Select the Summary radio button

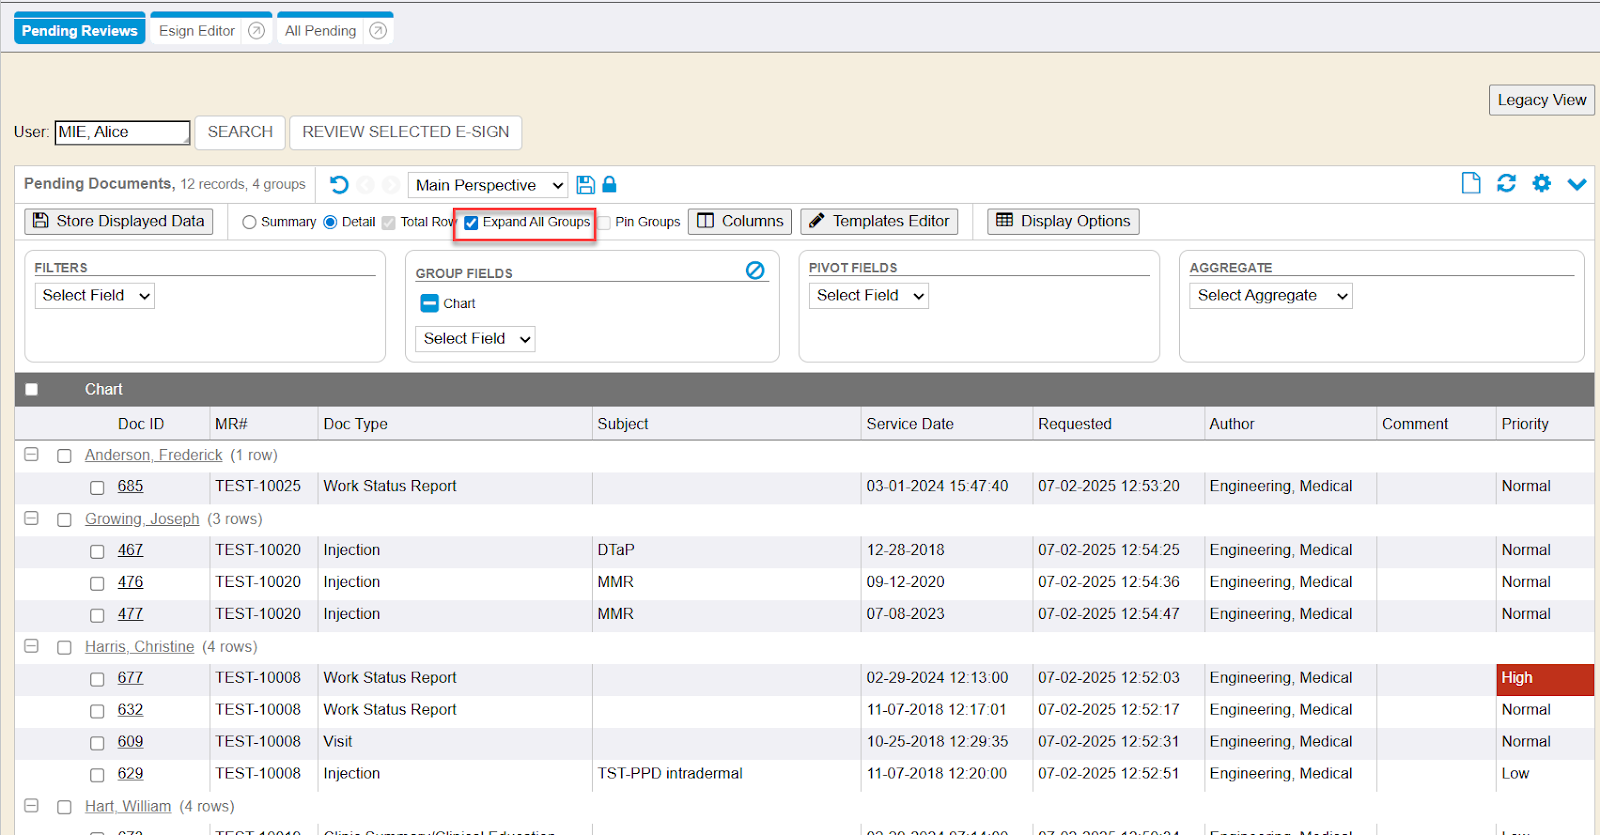249,222
